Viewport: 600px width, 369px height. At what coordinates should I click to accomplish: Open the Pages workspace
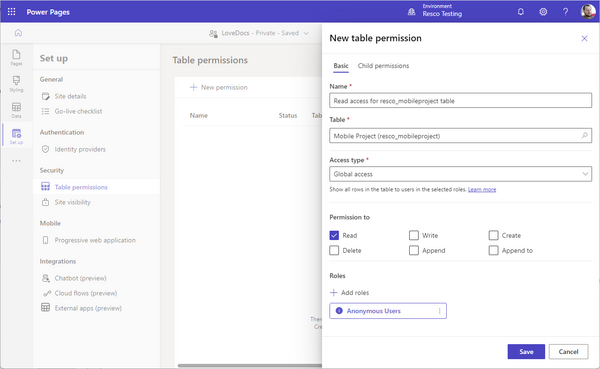[x=16, y=57]
